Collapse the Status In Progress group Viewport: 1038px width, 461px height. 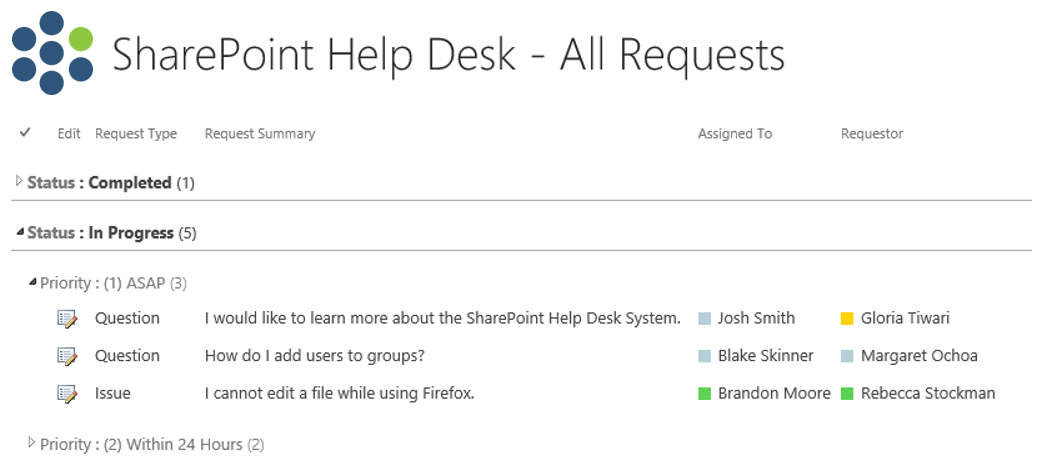[x=21, y=232]
